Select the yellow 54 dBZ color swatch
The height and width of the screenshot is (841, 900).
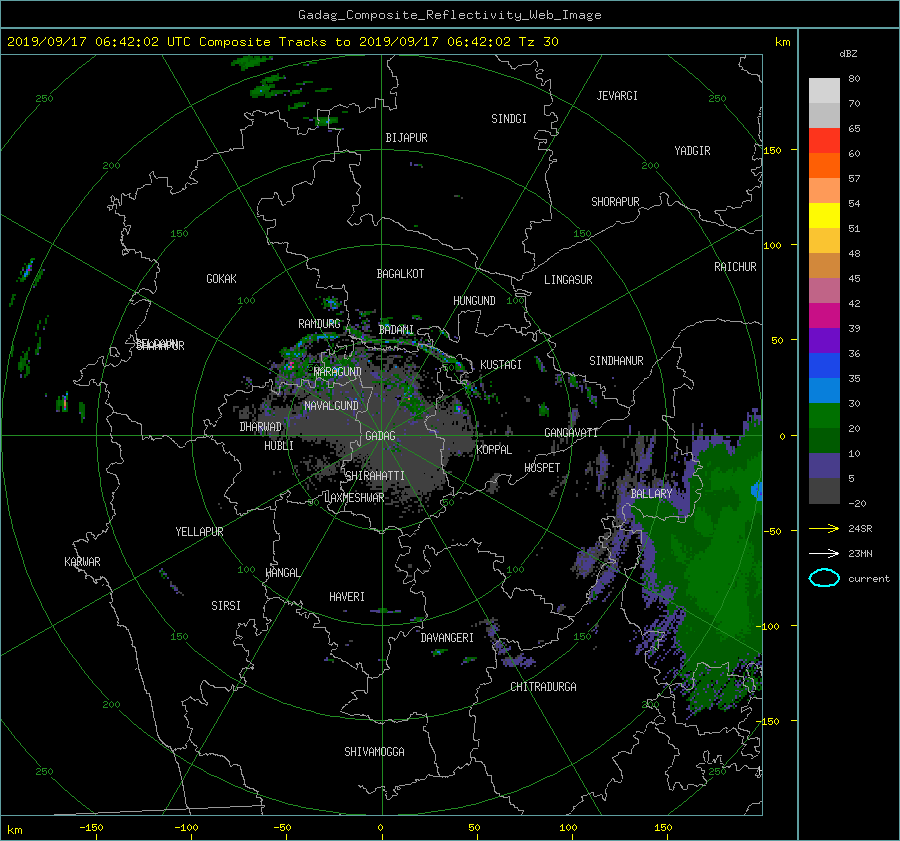[824, 215]
